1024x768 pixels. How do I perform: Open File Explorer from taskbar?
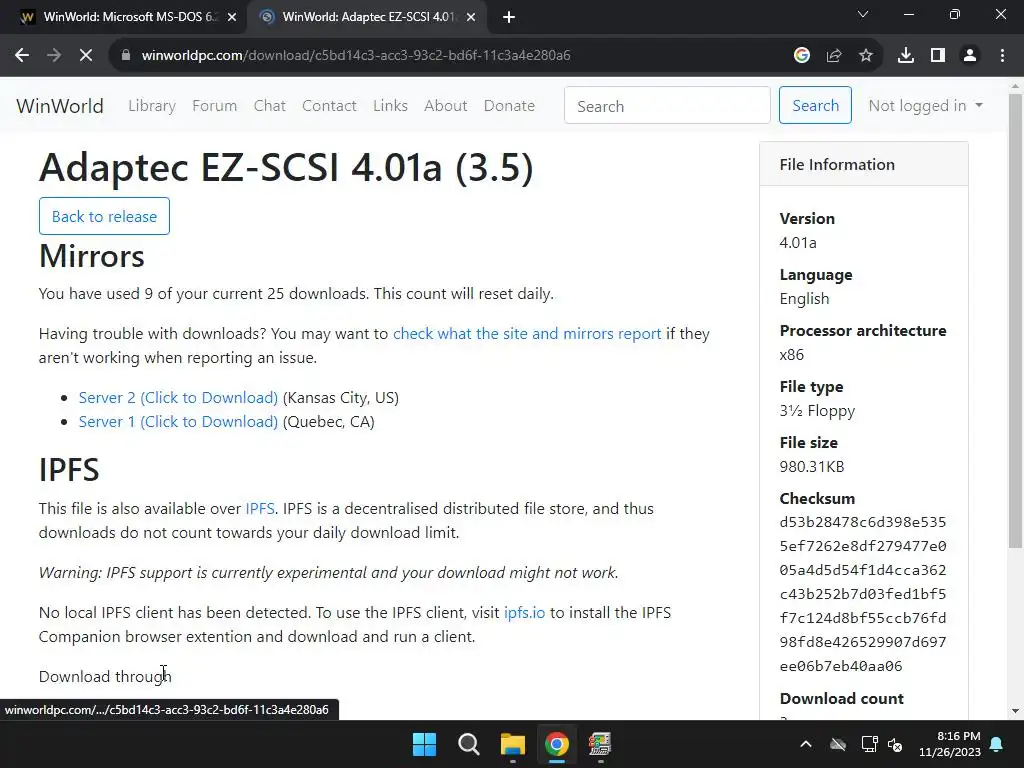point(513,744)
